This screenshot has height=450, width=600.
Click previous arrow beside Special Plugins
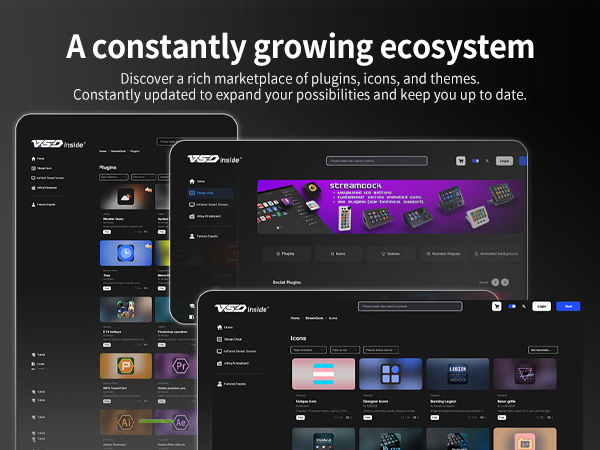click(495, 282)
